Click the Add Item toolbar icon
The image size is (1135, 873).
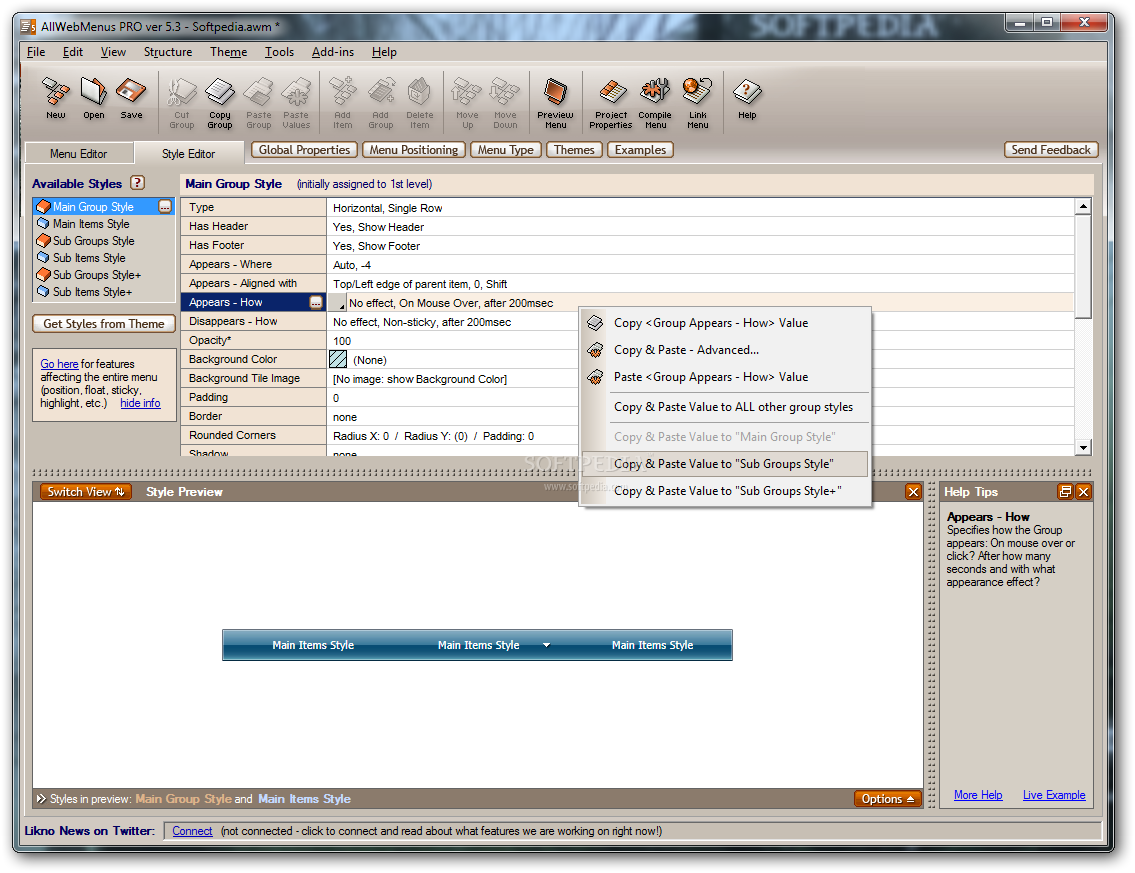342,104
